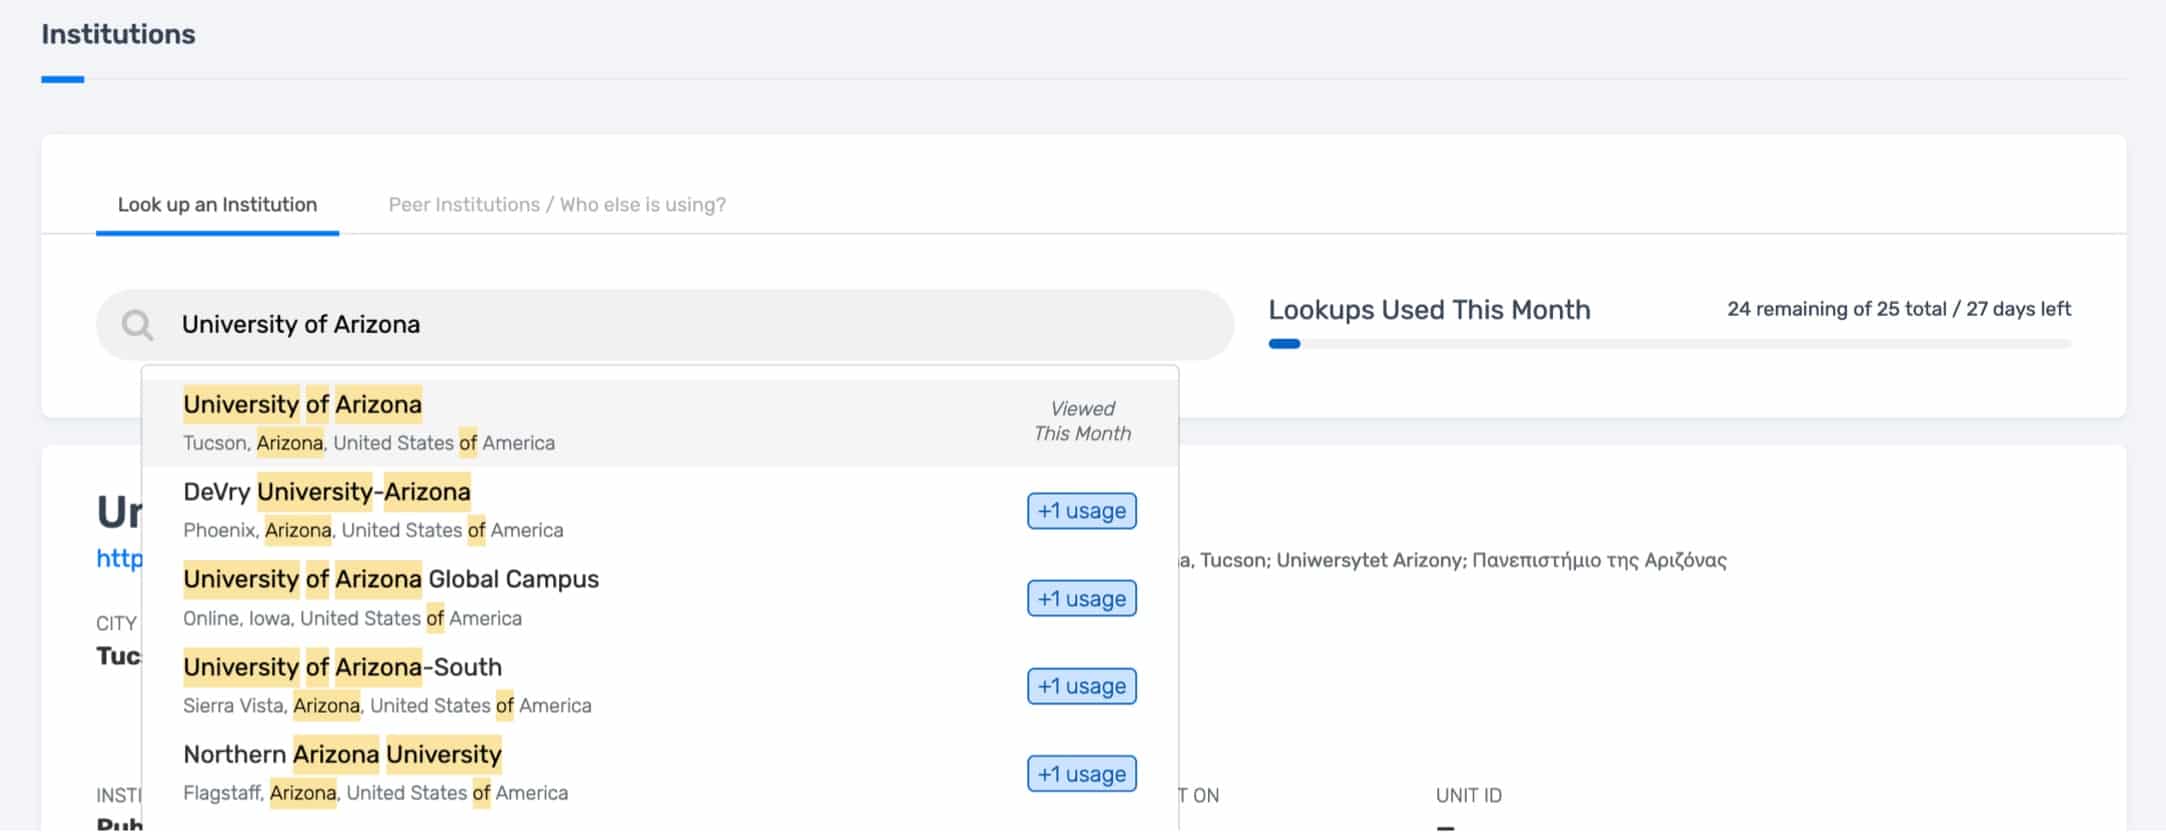Image resolution: width=2166 pixels, height=832 pixels.
Task: Select Northern Arizona University suggestion
Action: 660,773
